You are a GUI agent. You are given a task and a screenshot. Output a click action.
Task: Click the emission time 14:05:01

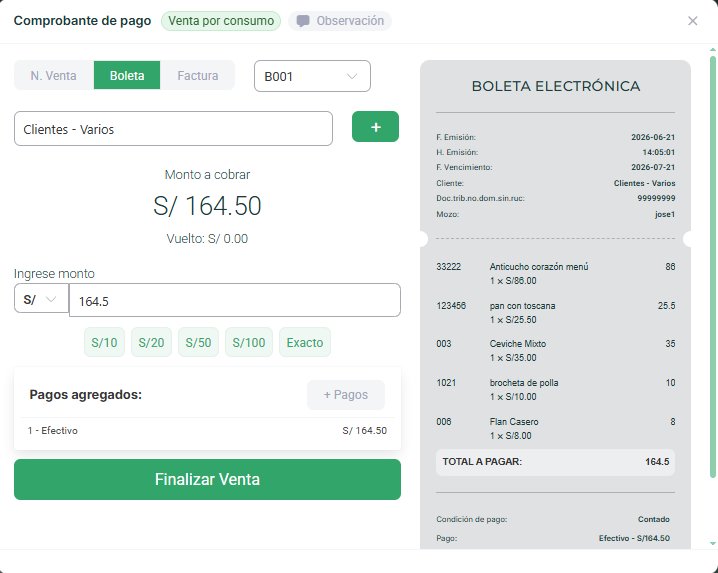(658, 152)
